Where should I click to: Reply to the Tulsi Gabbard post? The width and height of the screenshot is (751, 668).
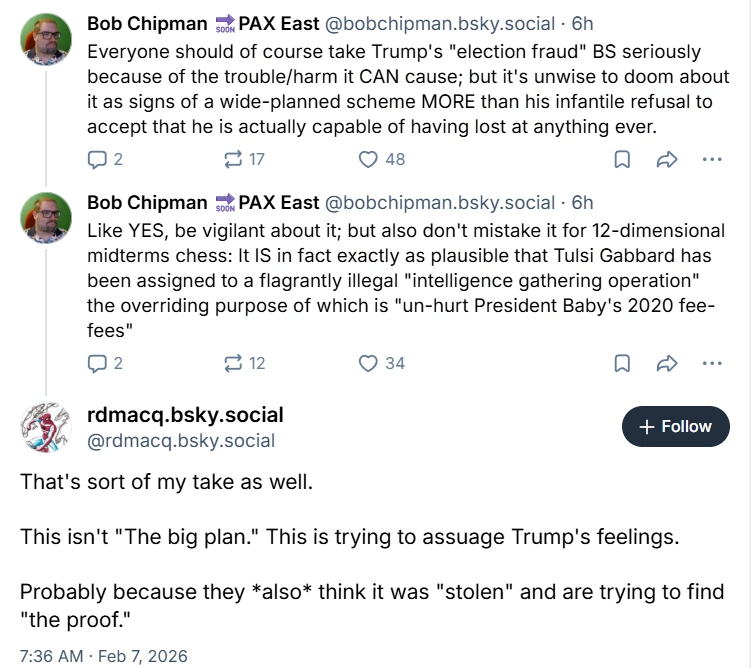(x=105, y=363)
